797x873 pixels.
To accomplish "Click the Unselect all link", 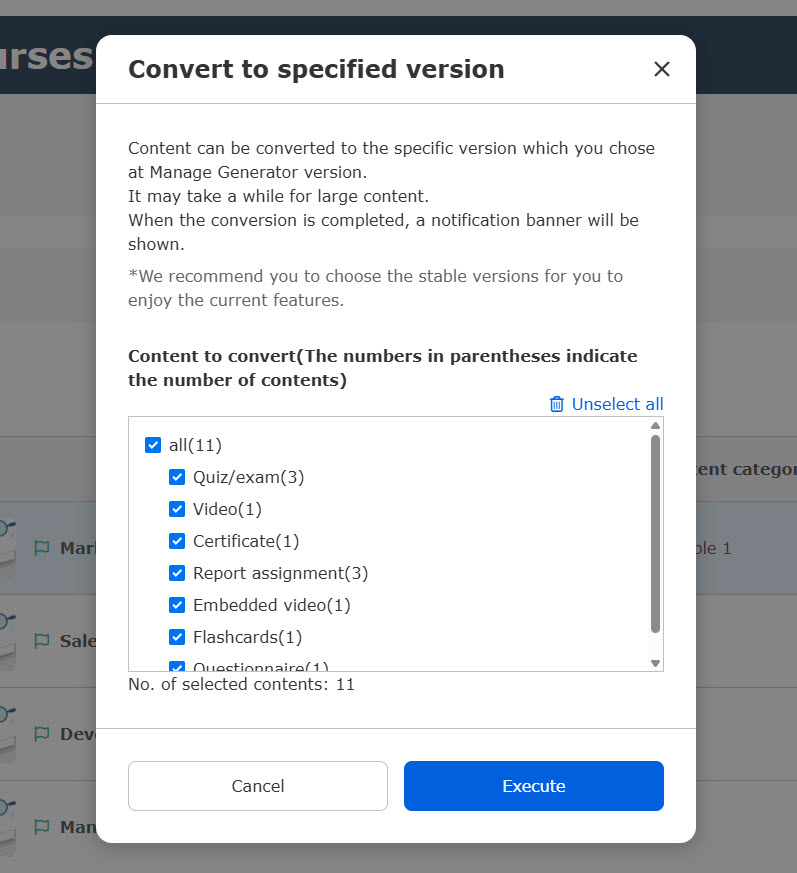I will tap(618, 404).
